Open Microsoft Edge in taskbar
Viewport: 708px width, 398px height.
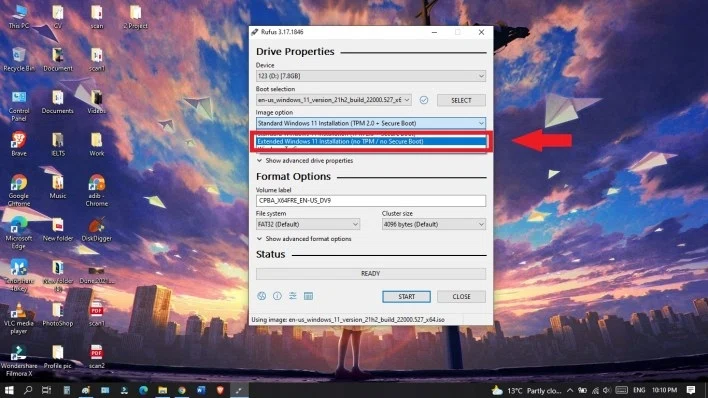pyautogui.click(x=144, y=390)
